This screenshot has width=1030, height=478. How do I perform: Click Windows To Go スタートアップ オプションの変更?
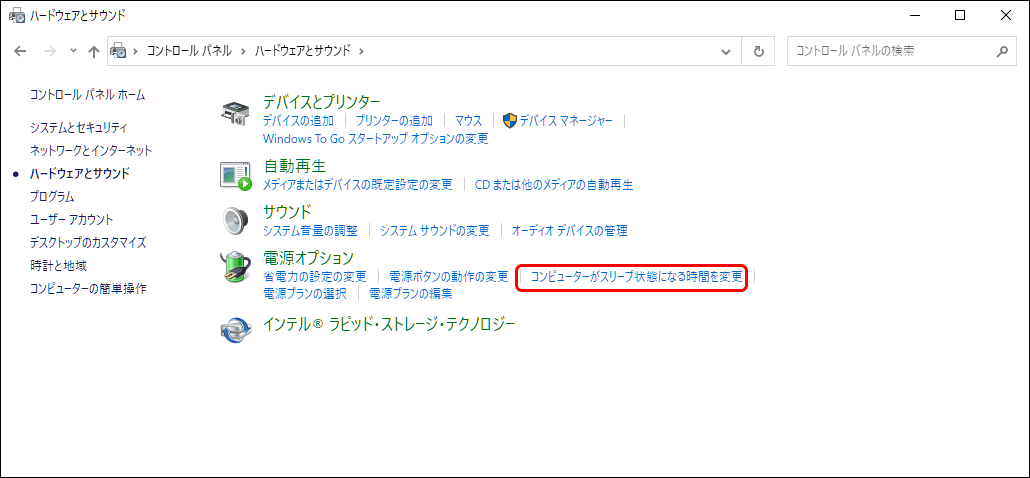pyautogui.click(x=376, y=139)
